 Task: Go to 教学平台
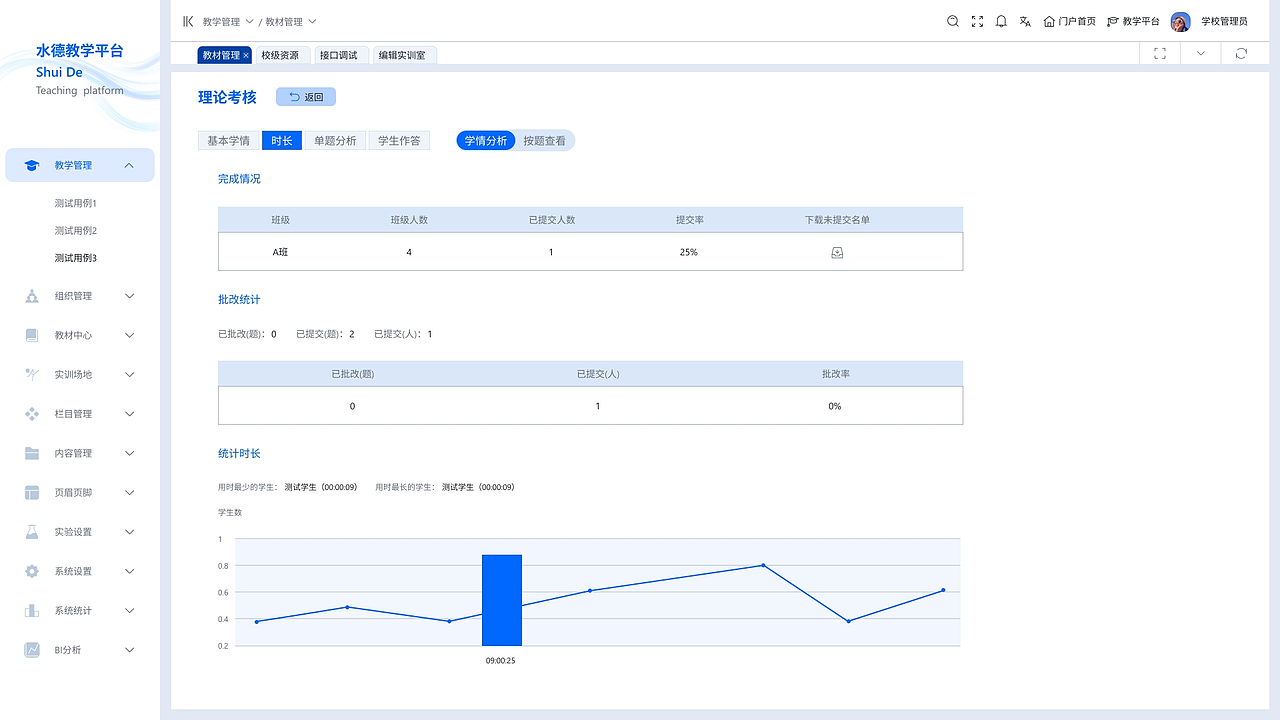[x=1133, y=21]
